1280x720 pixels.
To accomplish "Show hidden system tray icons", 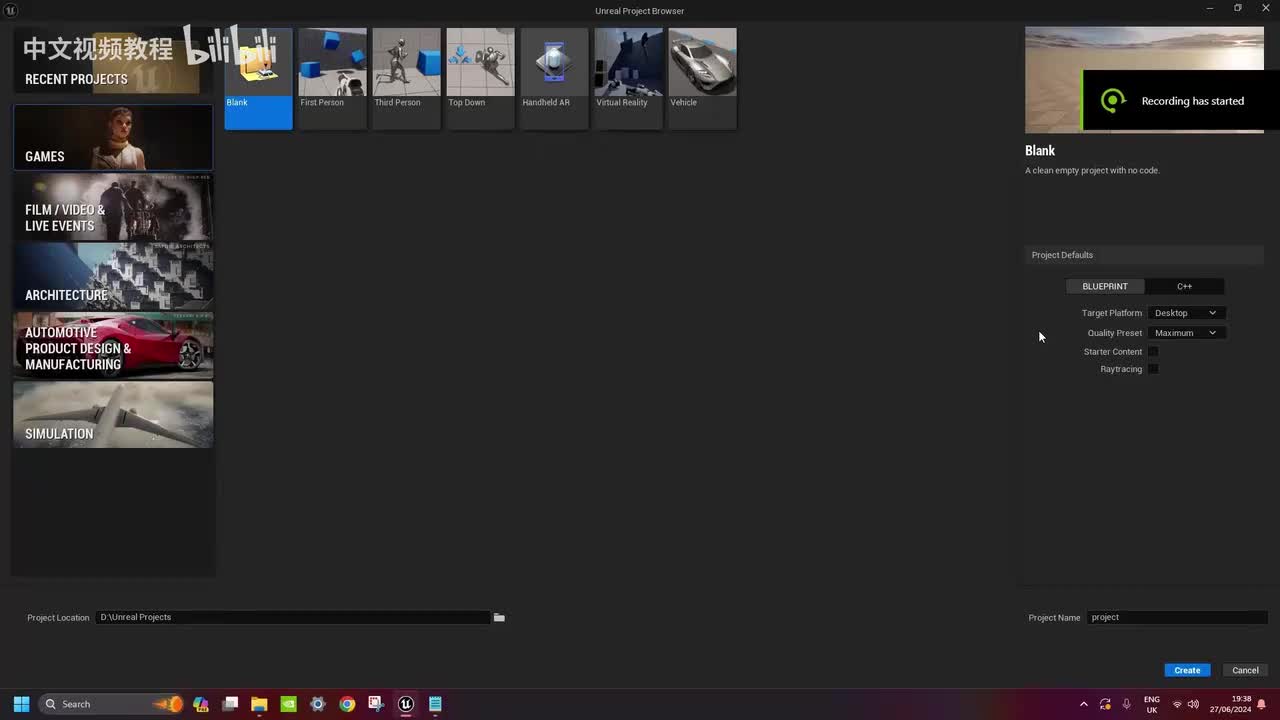I will [x=1083, y=704].
